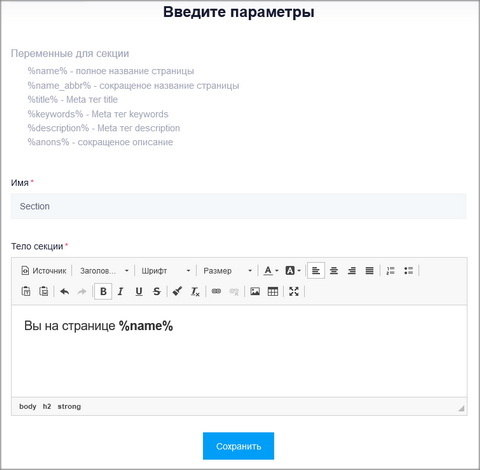
Task: Select h2 in the elements path
Action: tap(47, 406)
